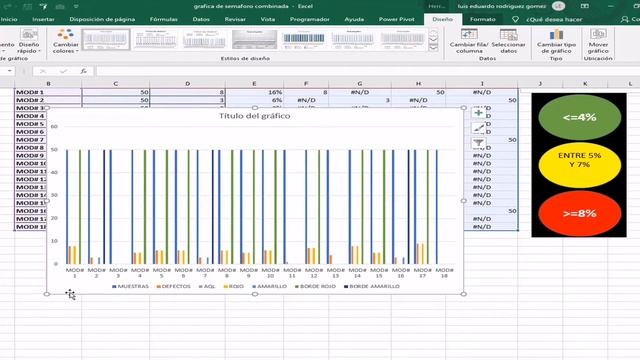640x360 pixels.
Task: Click the formula bar confirm checkmark
Action: pyautogui.click(x=63, y=71)
